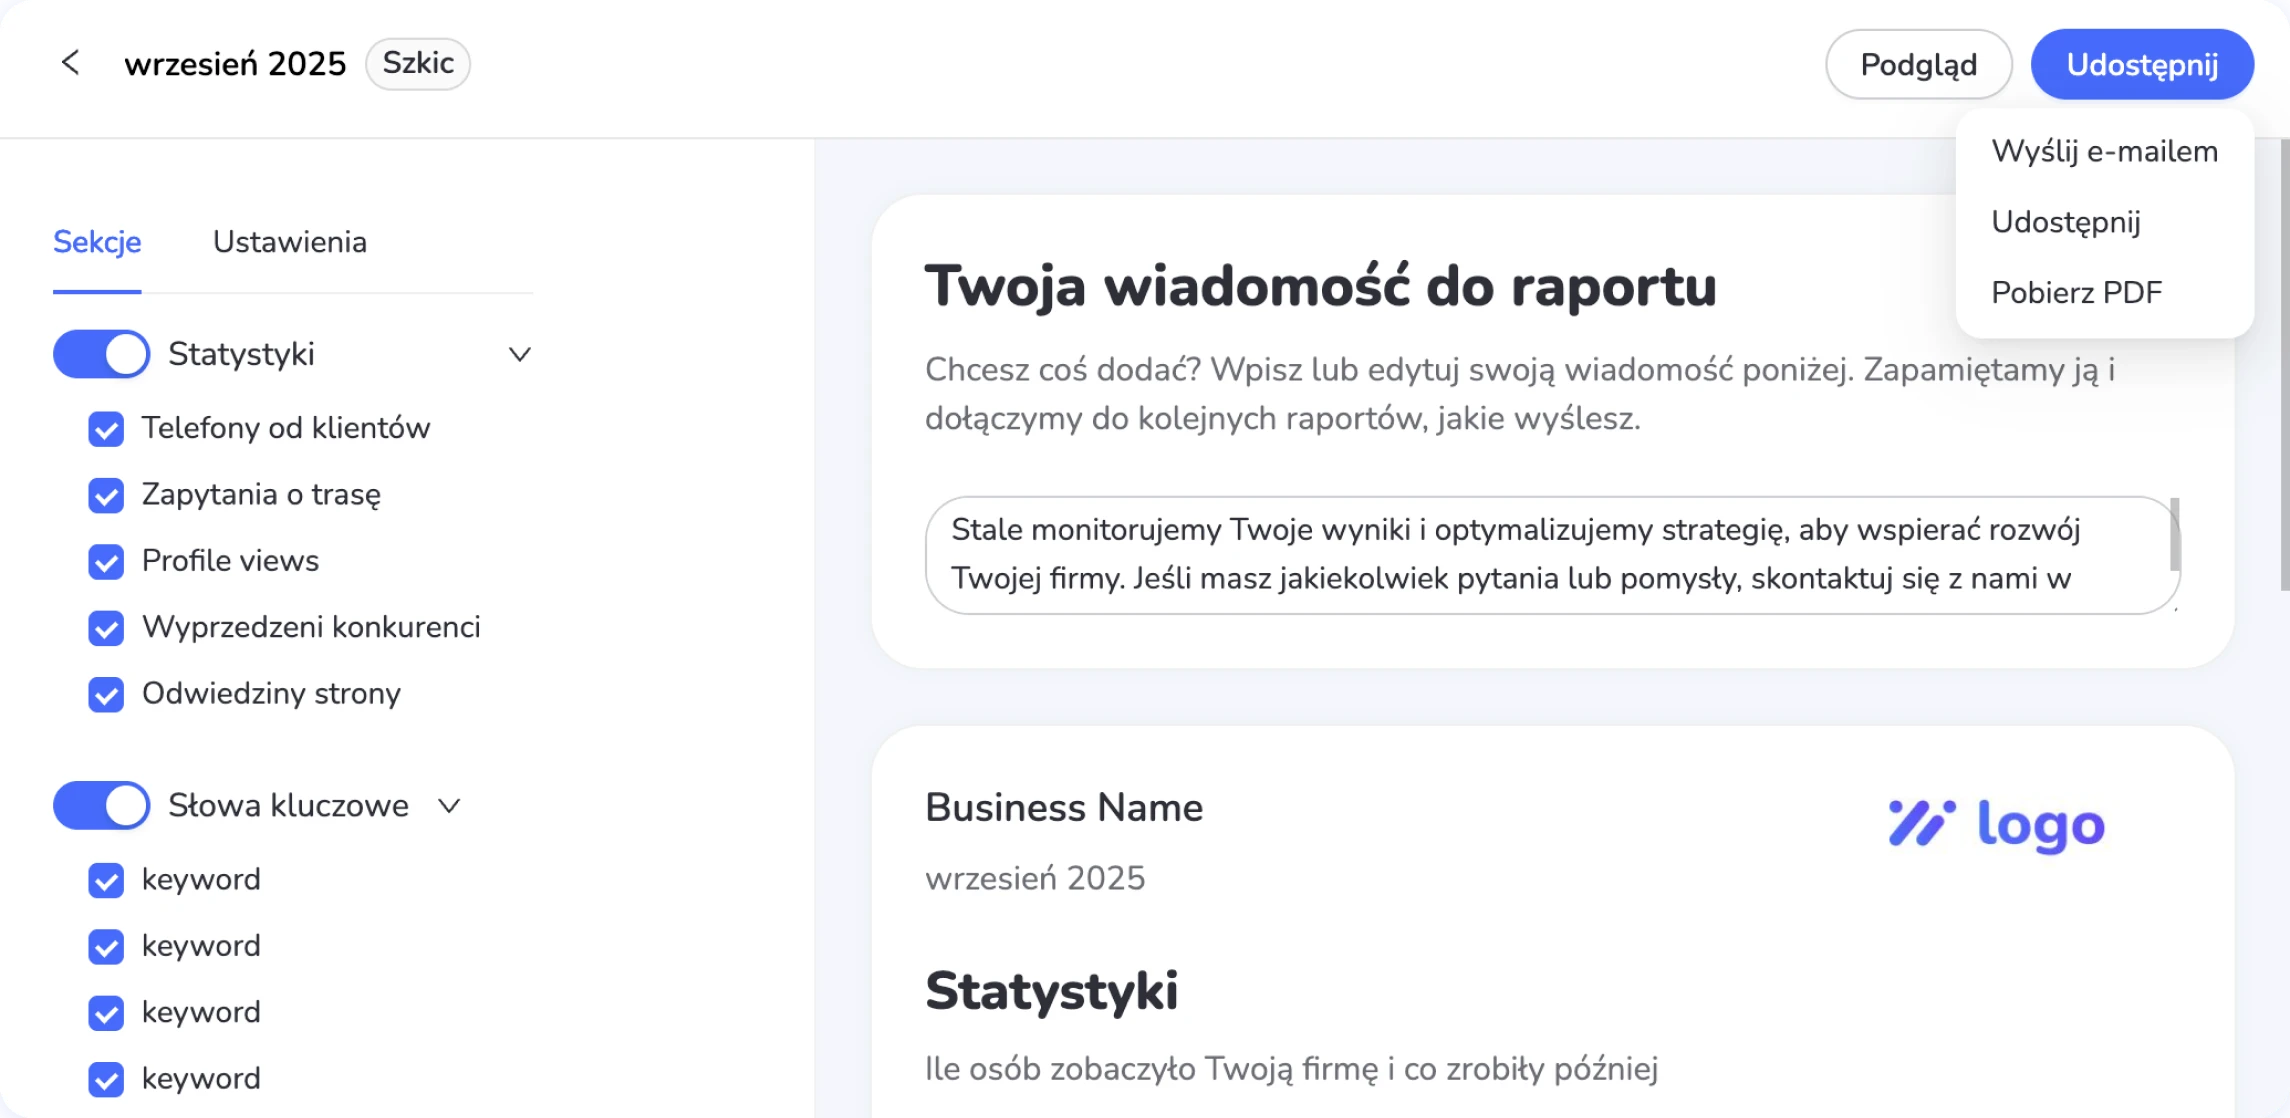Disable the Słowa kluczowe switch

pos(101,806)
